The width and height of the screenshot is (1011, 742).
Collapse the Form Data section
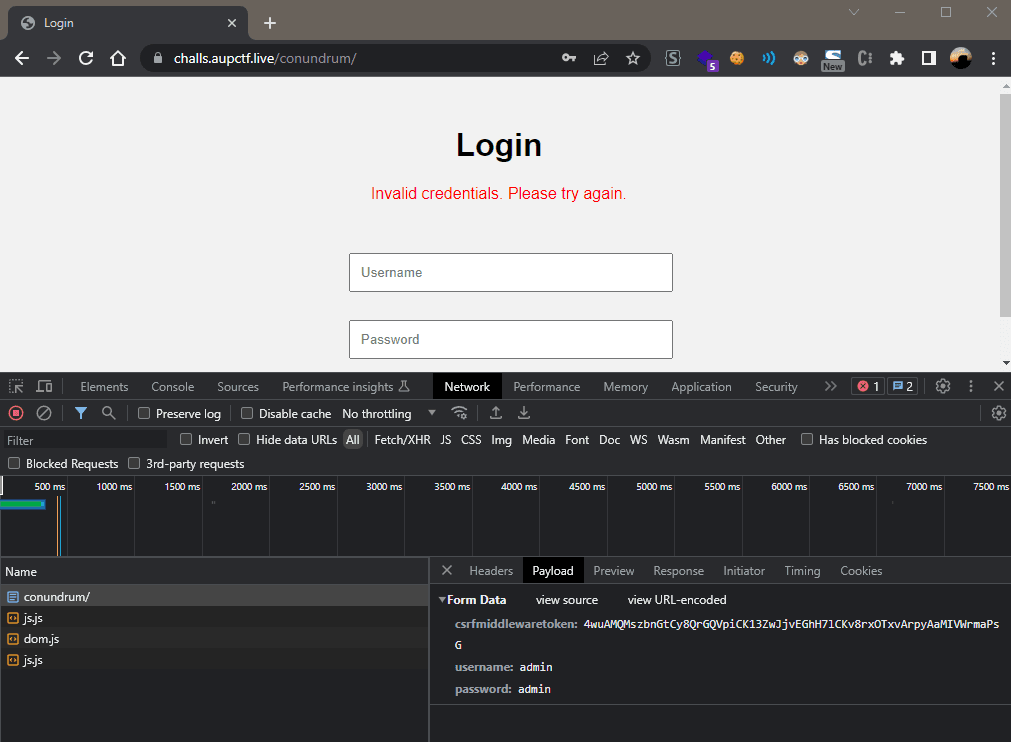(441, 599)
